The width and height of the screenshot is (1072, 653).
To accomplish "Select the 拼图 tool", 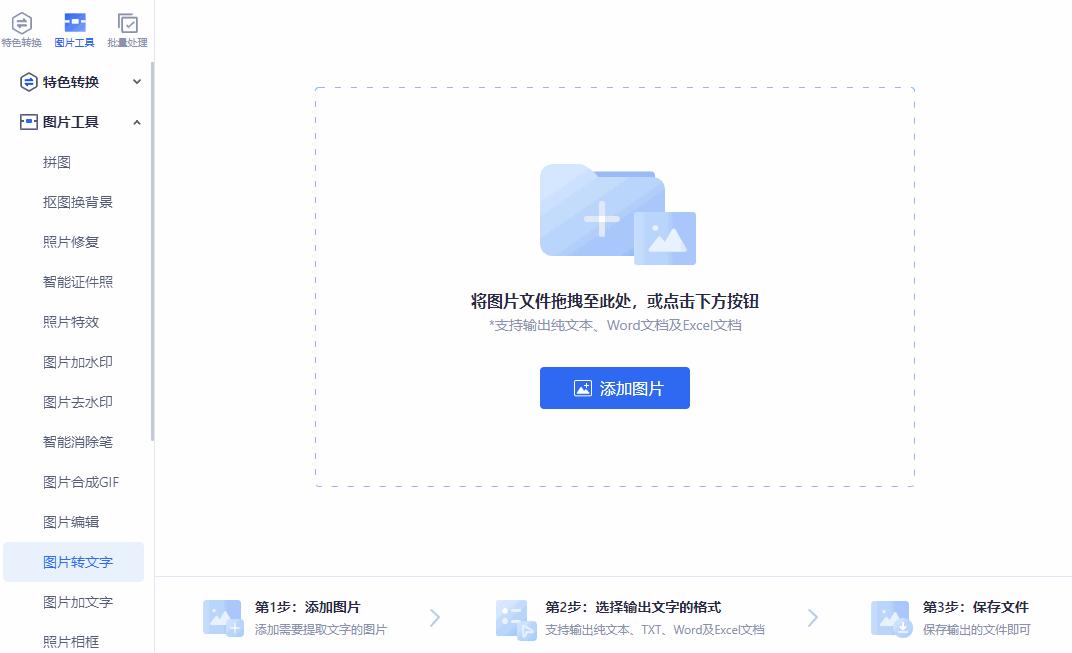I will click(x=58, y=161).
